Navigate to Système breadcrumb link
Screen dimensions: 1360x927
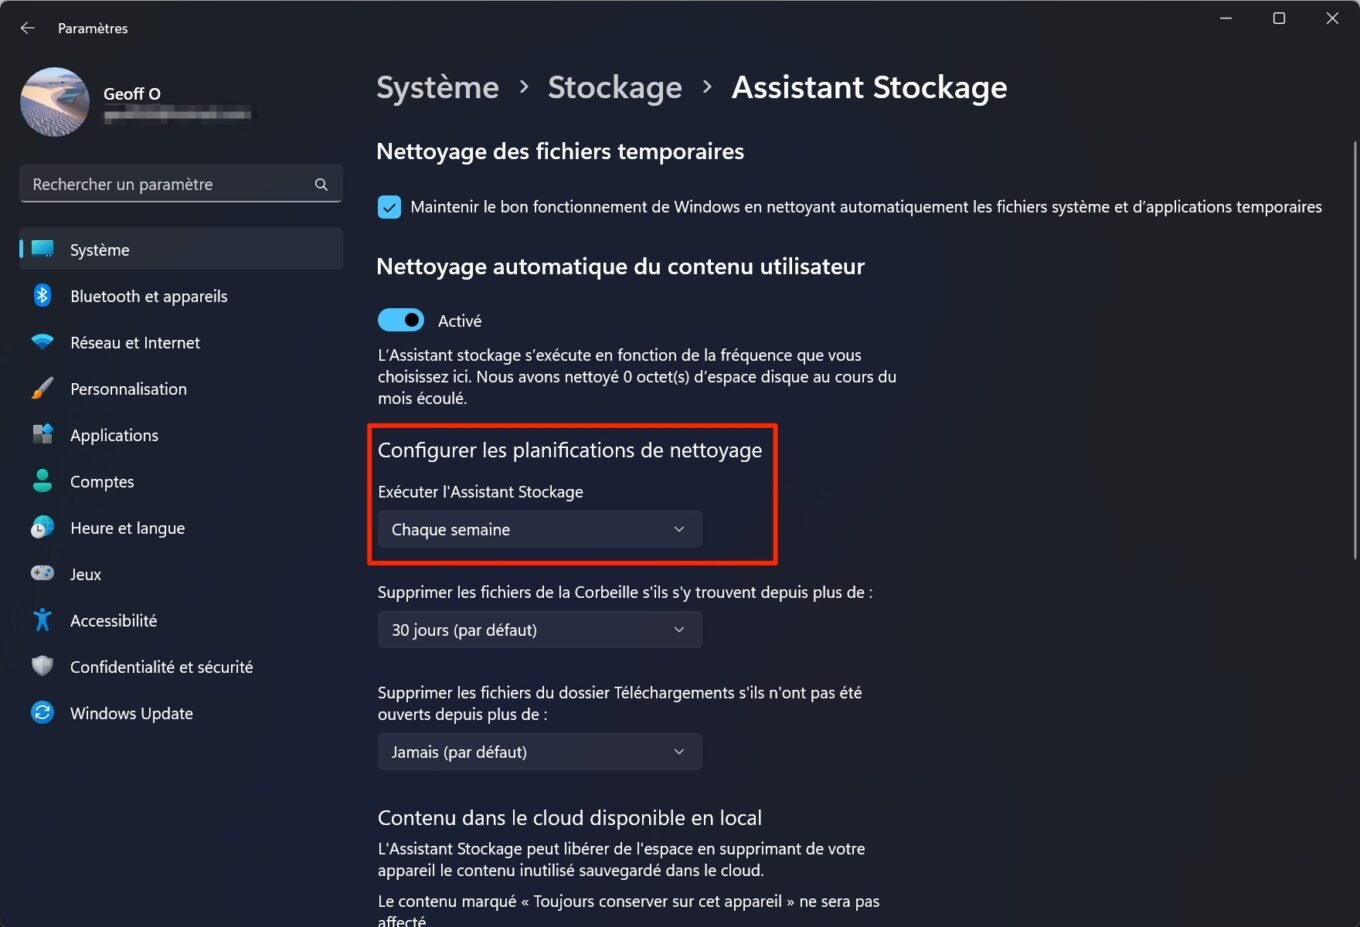(x=438, y=87)
